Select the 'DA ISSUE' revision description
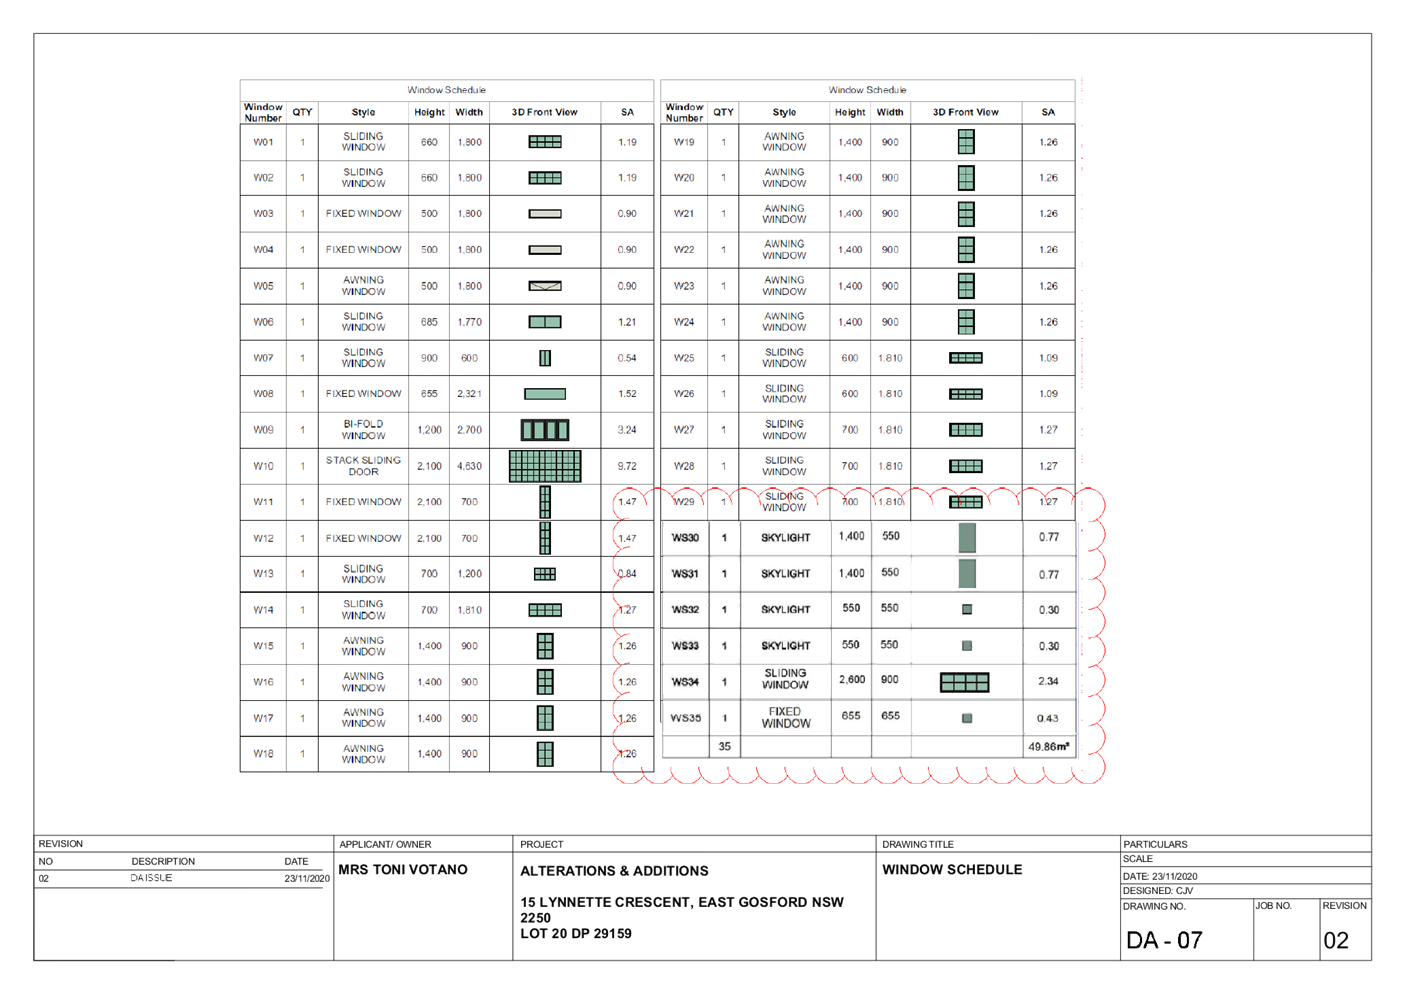Image resolution: width=1405 pixels, height=994 pixels. [151, 878]
